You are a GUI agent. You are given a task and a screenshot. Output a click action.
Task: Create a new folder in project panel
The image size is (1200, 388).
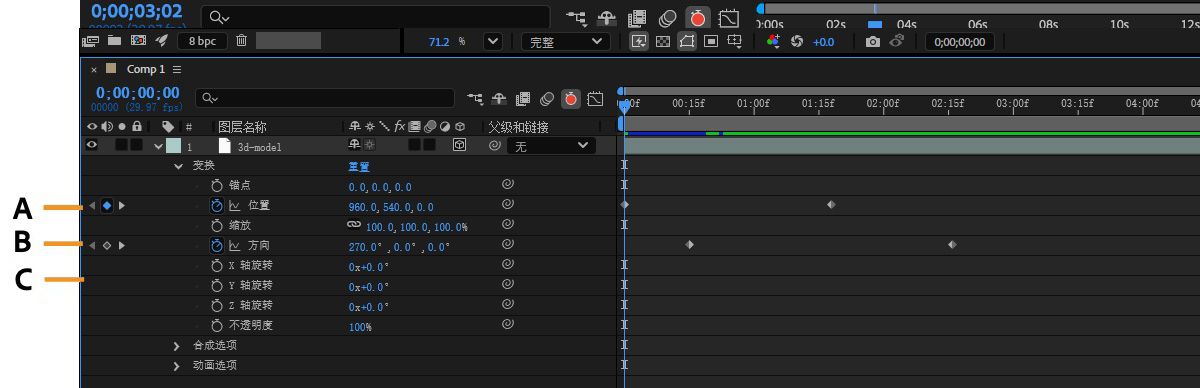tap(114, 41)
